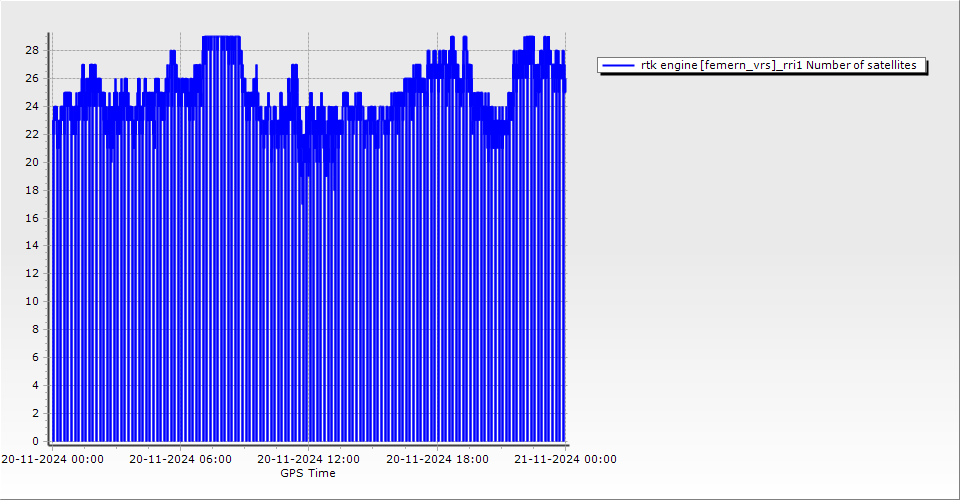This screenshot has height=500, width=960.
Task: Select the '21-11-2024 00:00' time label
Action: (564, 459)
